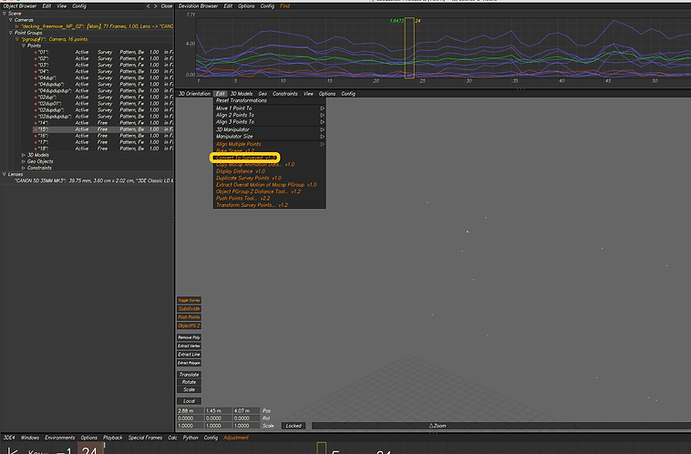Open the Constraints menu in orientation panel
The image size is (691, 454).
coord(285,94)
